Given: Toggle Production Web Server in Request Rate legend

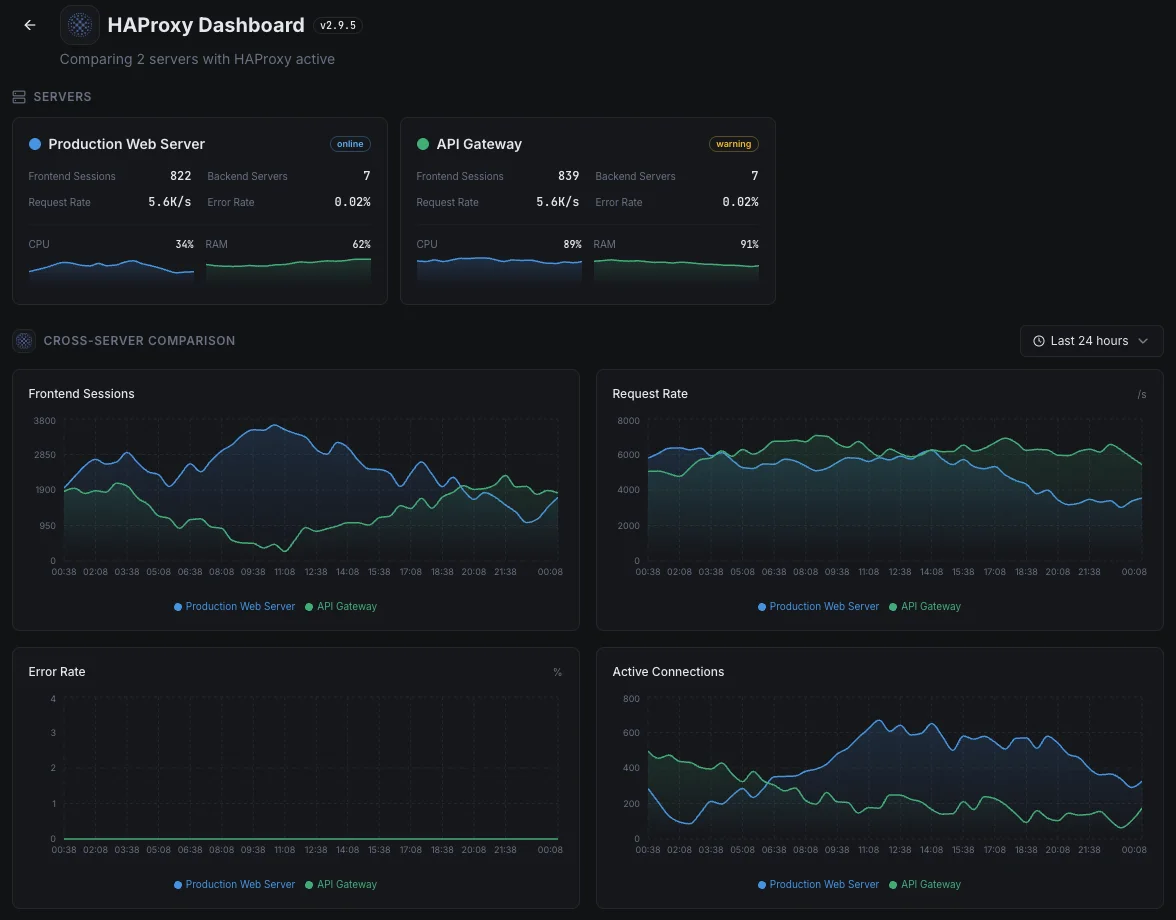Looking at the screenshot, I should click(818, 607).
